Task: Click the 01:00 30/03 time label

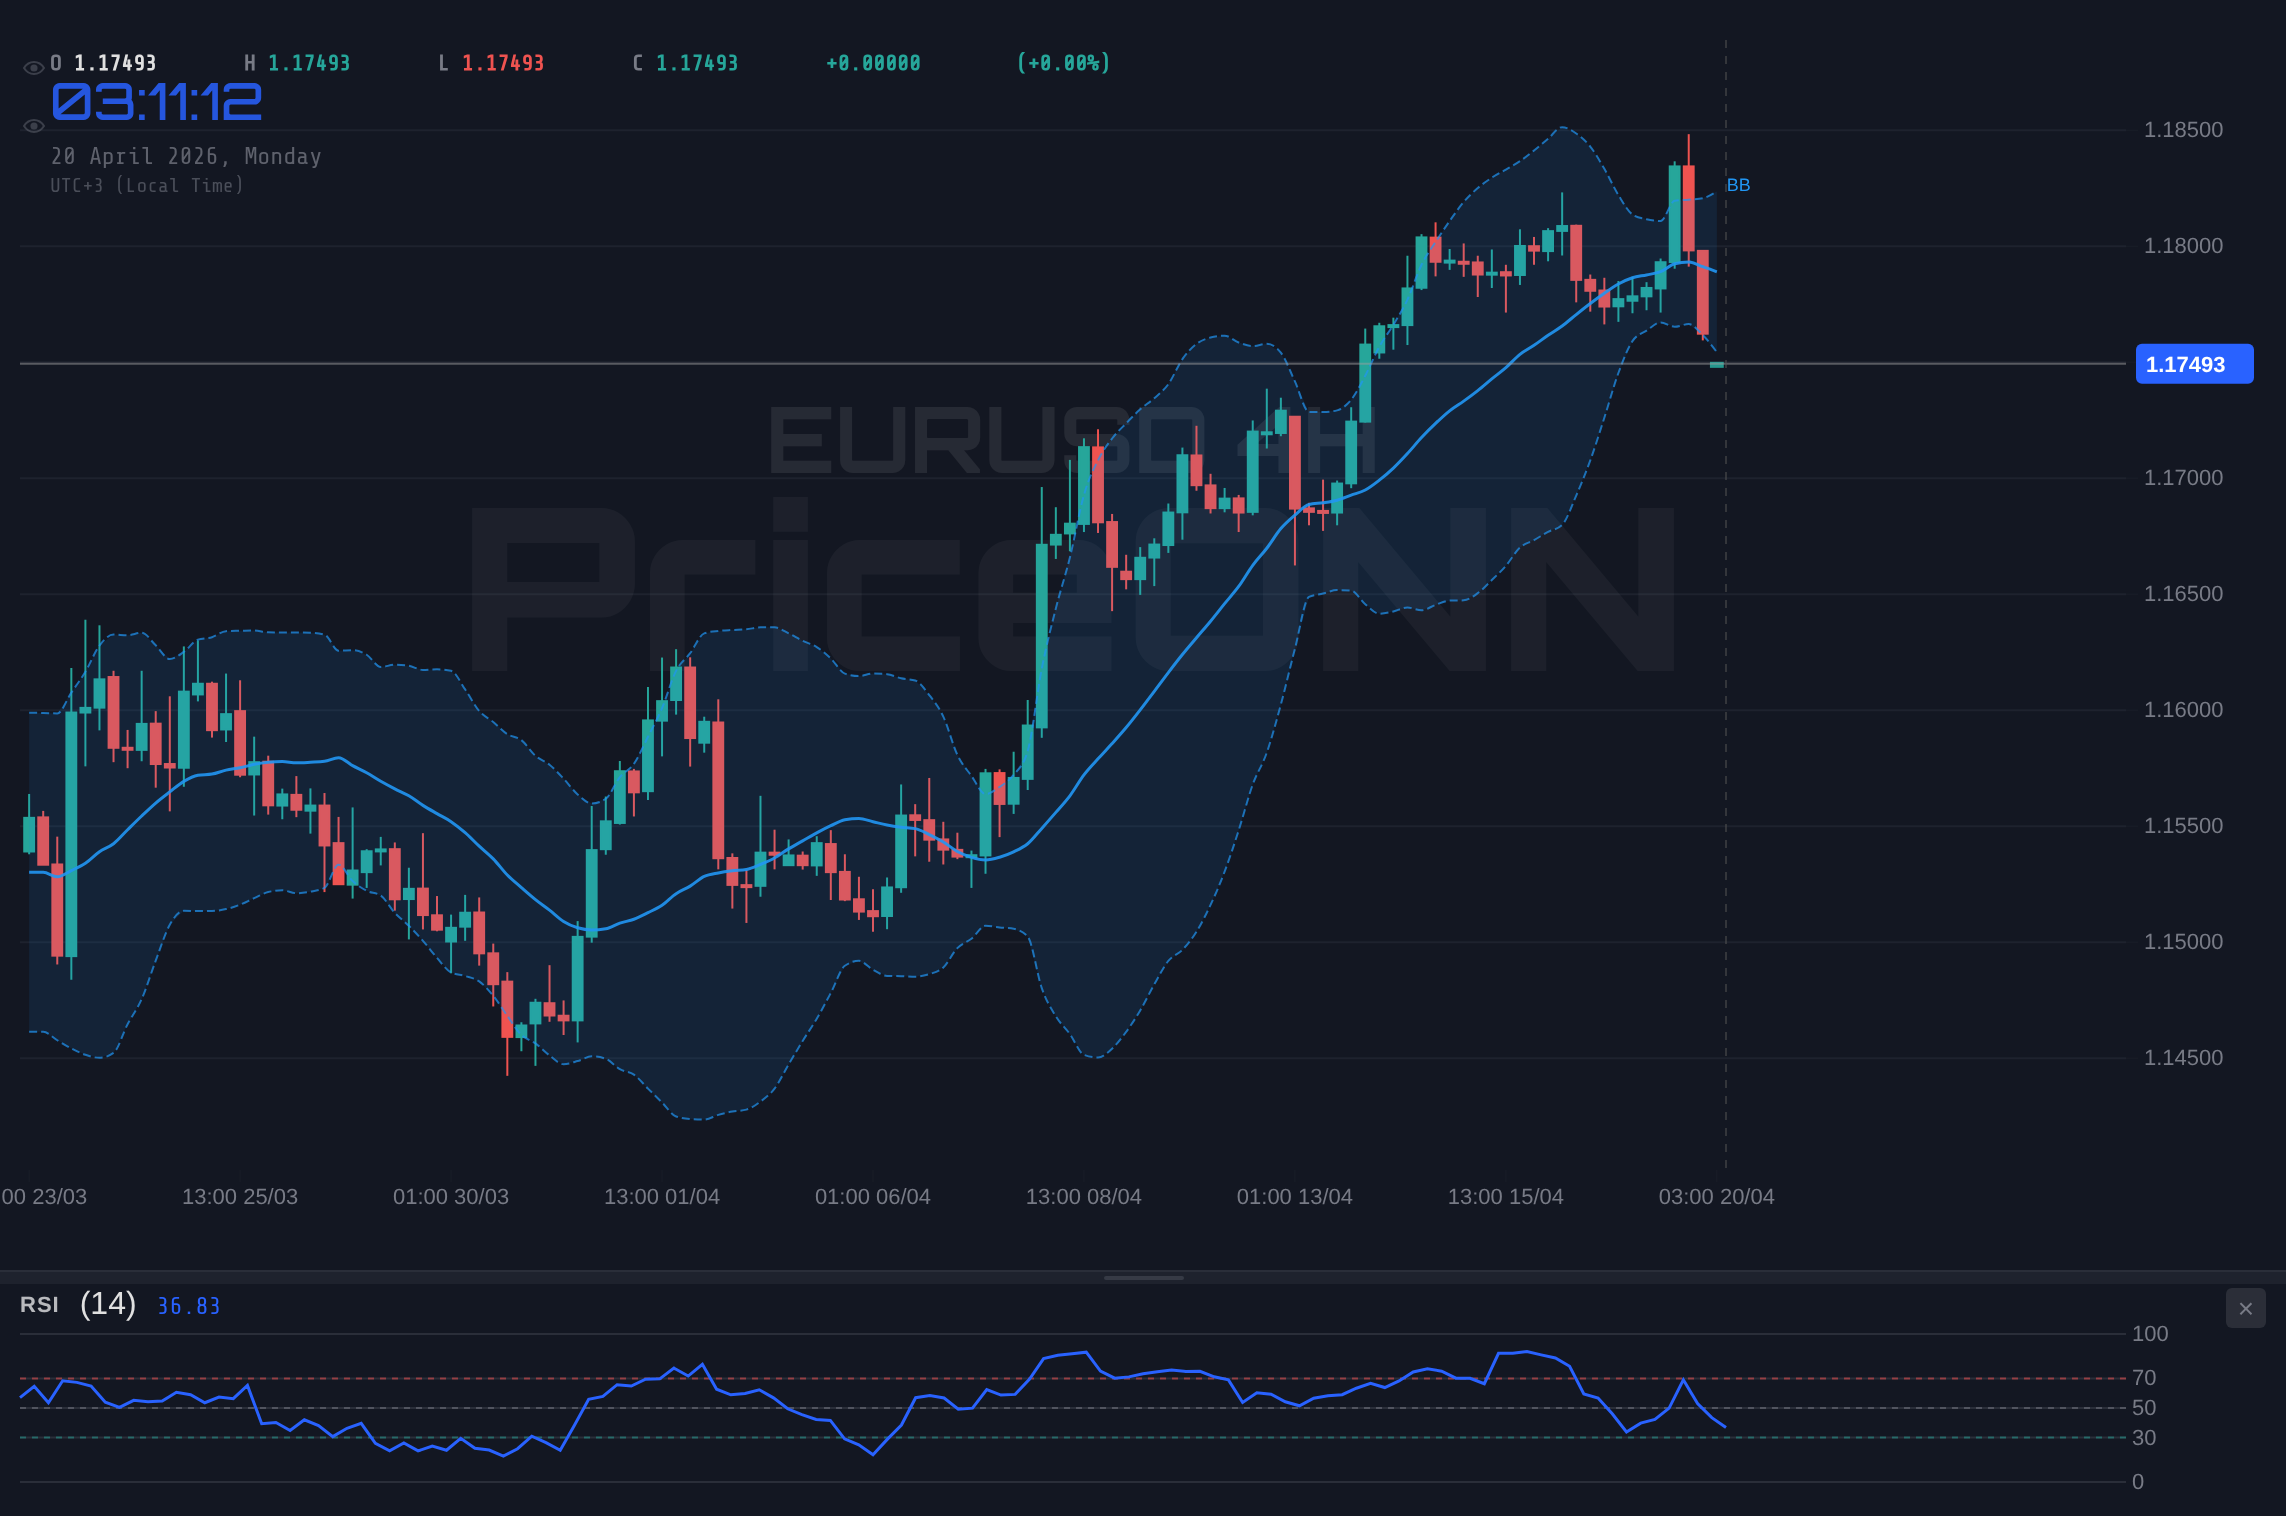Action: click(451, 1197)
